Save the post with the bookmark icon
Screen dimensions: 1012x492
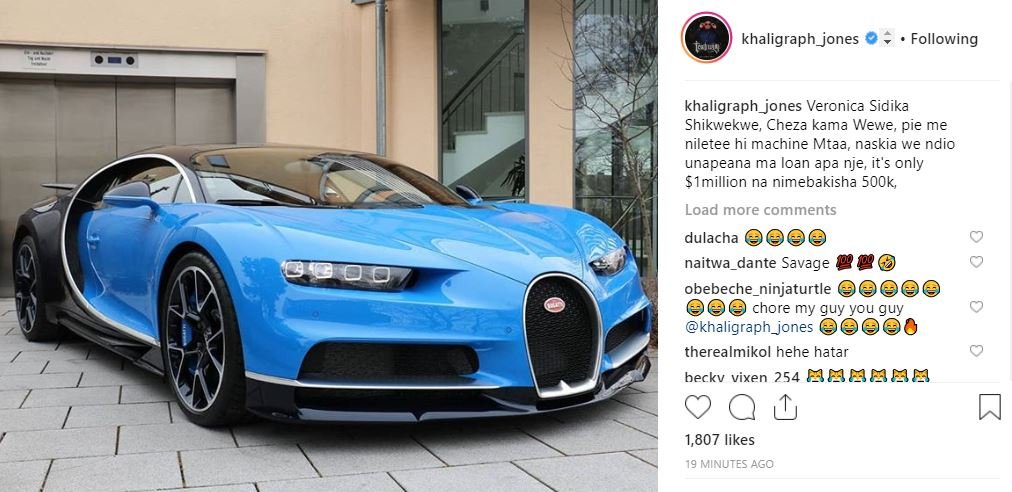point(989,407)
